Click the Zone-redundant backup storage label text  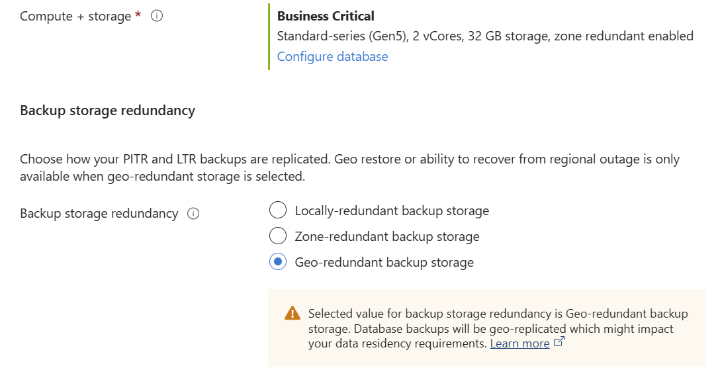click(x=387, y=237)
